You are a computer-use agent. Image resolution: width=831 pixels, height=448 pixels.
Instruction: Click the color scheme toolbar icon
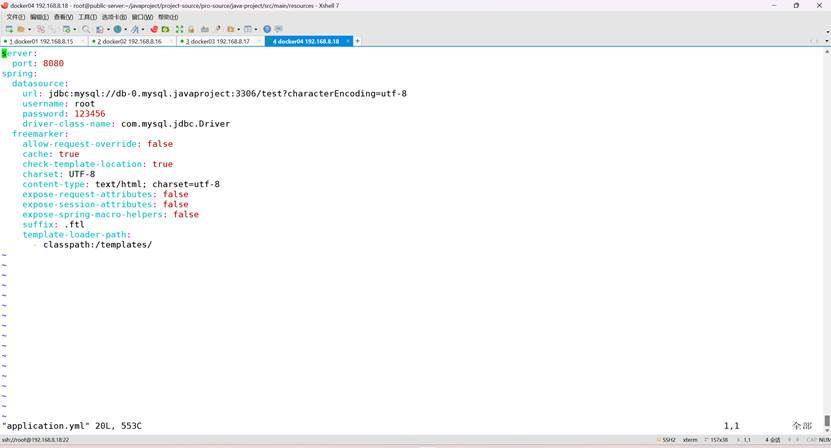[100, 29]
